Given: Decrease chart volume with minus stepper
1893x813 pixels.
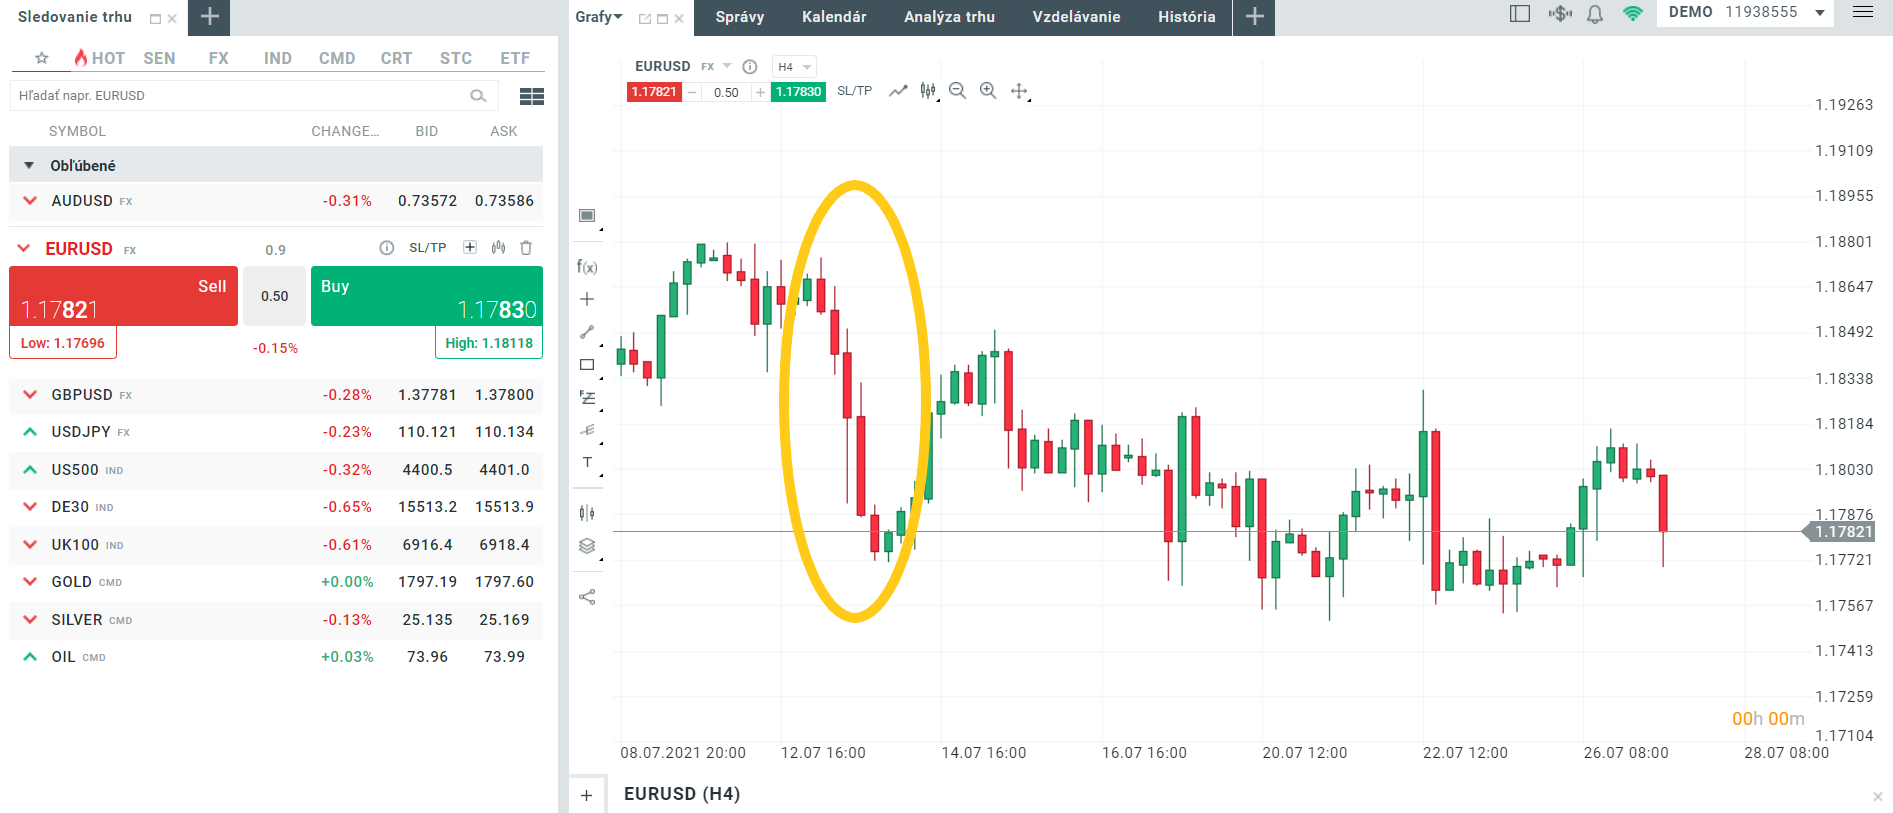Looking at the screenshot, I should 692,92.
